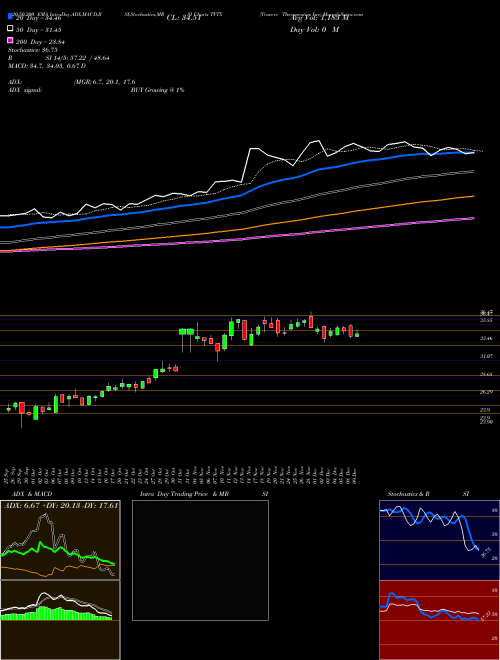Click the last green candlestick on the chart
500x660 pixels.
click(357, 335)
